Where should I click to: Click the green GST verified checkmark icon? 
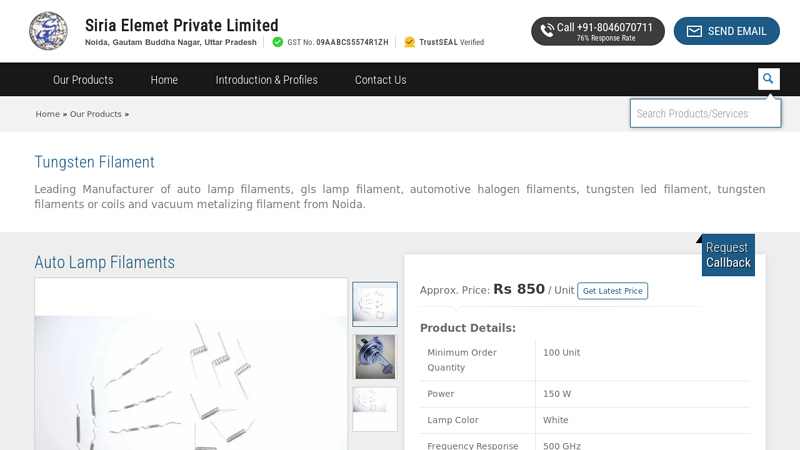pyautogui.click(x=278, y=42)
